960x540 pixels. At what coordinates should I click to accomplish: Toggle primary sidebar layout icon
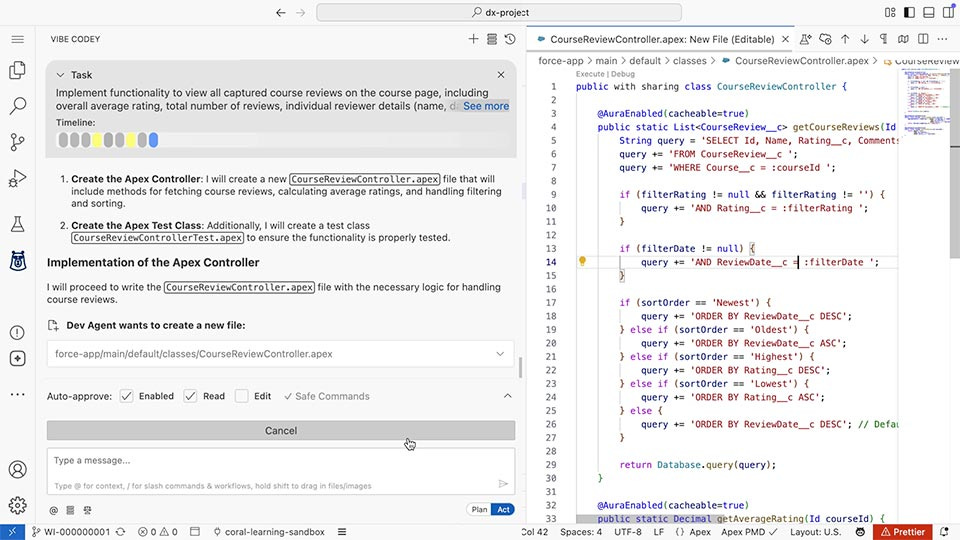[x=909, y=12]
